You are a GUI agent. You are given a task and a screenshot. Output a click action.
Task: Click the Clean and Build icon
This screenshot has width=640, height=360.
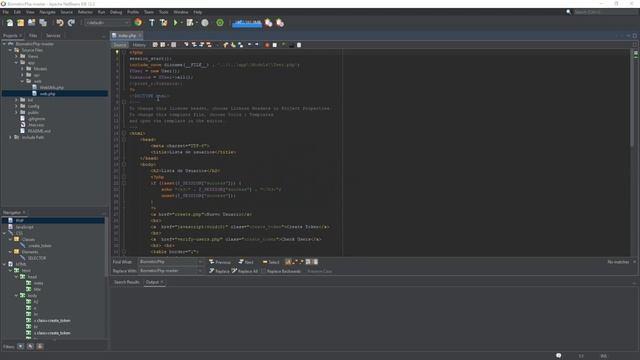click(164, 23)
